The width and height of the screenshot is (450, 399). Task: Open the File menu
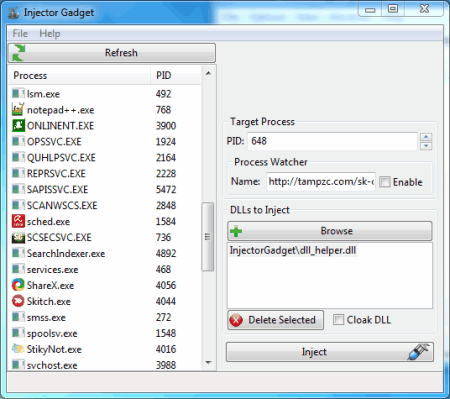click(20, 33)
